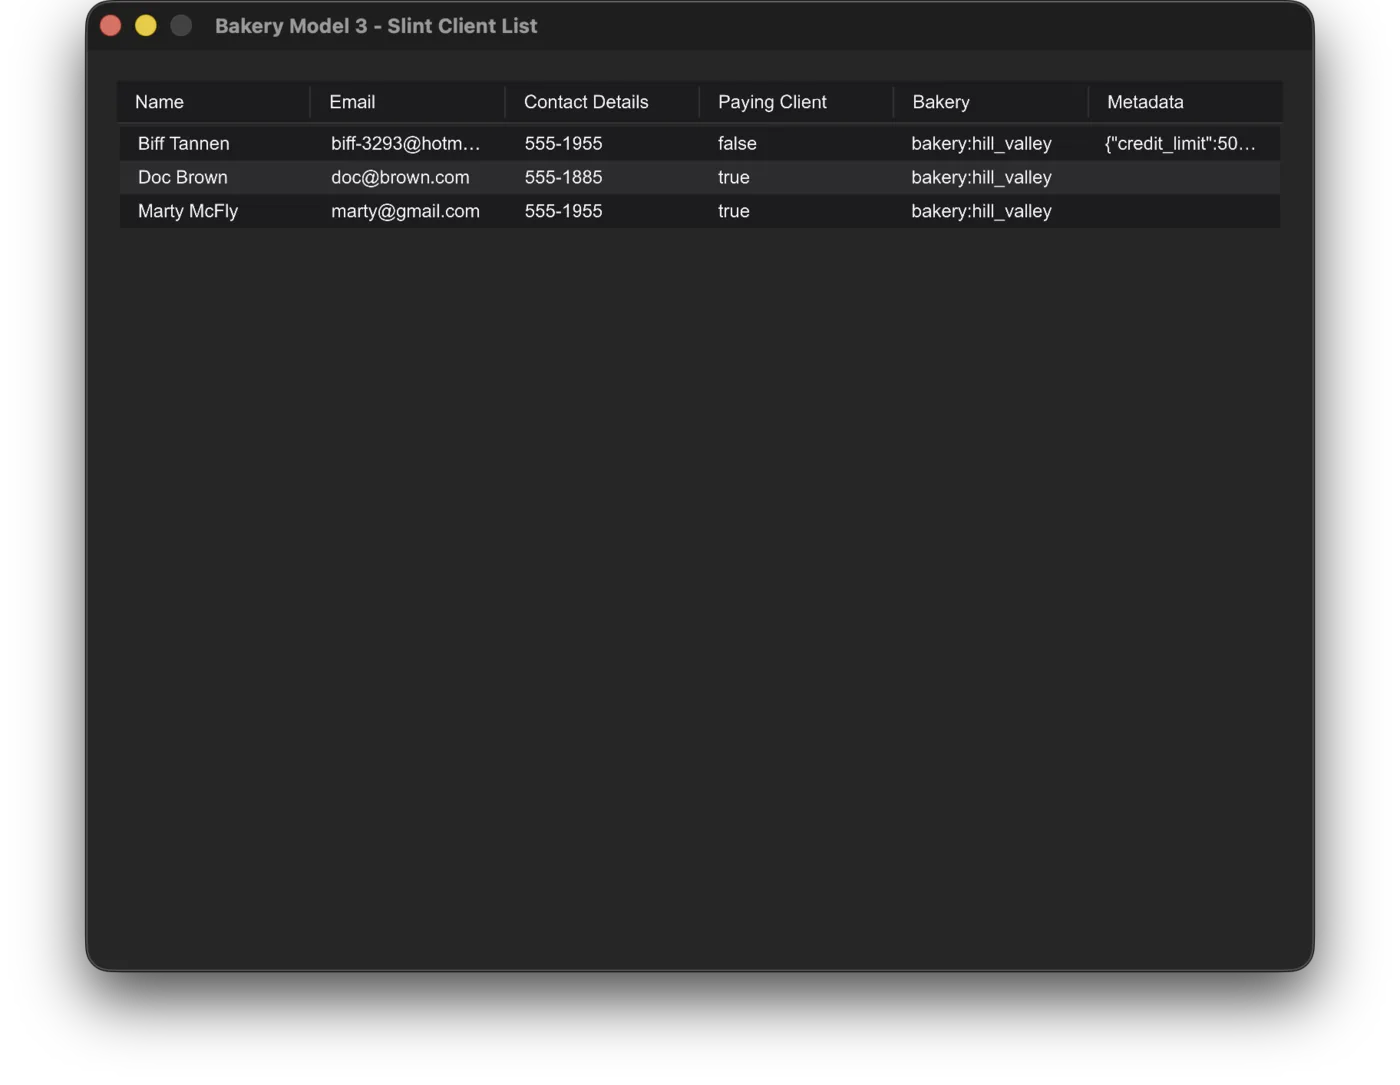Minimize the window with yellow button
Viewport: 1400px width, 1085px height.
click(146, 26)
